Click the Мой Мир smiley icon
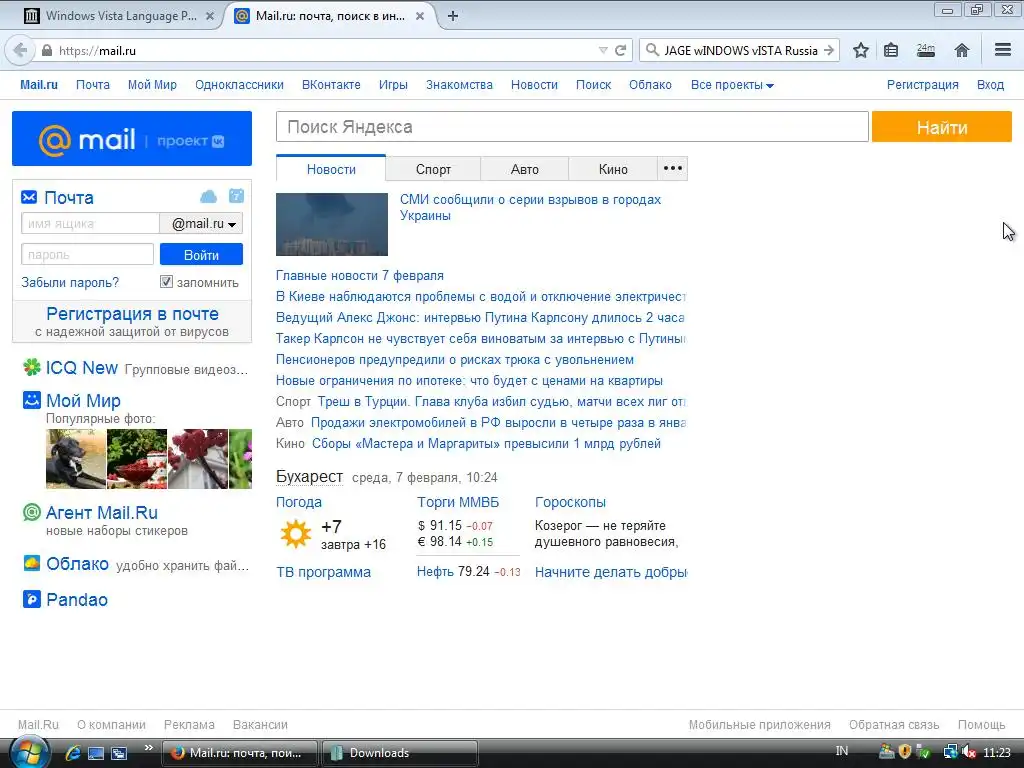Viewport: 1024px width, 768px height. pyautogui.click(x=31, y=400)
